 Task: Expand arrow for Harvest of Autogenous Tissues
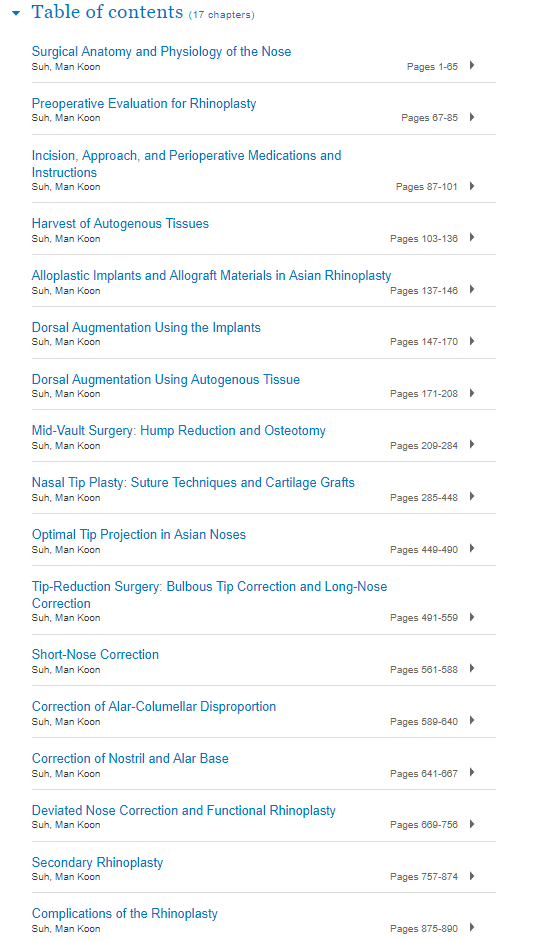472,238
